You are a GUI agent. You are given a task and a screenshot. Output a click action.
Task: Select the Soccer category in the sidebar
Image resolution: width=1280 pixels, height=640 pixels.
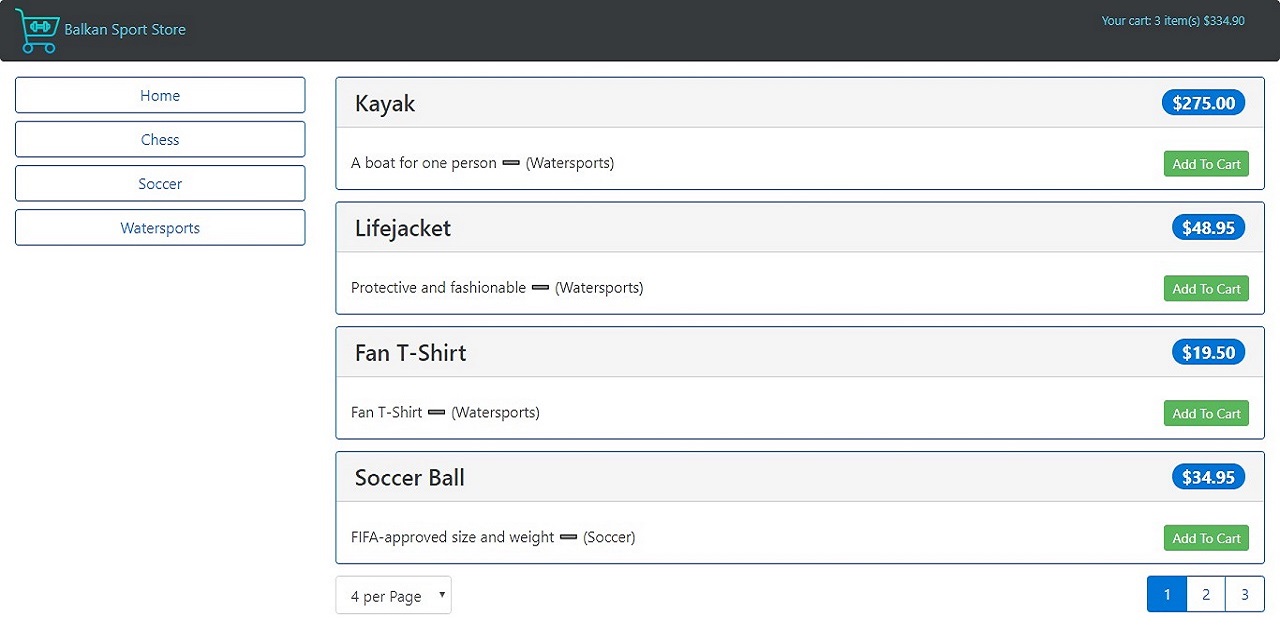click(x=160, y=183)
